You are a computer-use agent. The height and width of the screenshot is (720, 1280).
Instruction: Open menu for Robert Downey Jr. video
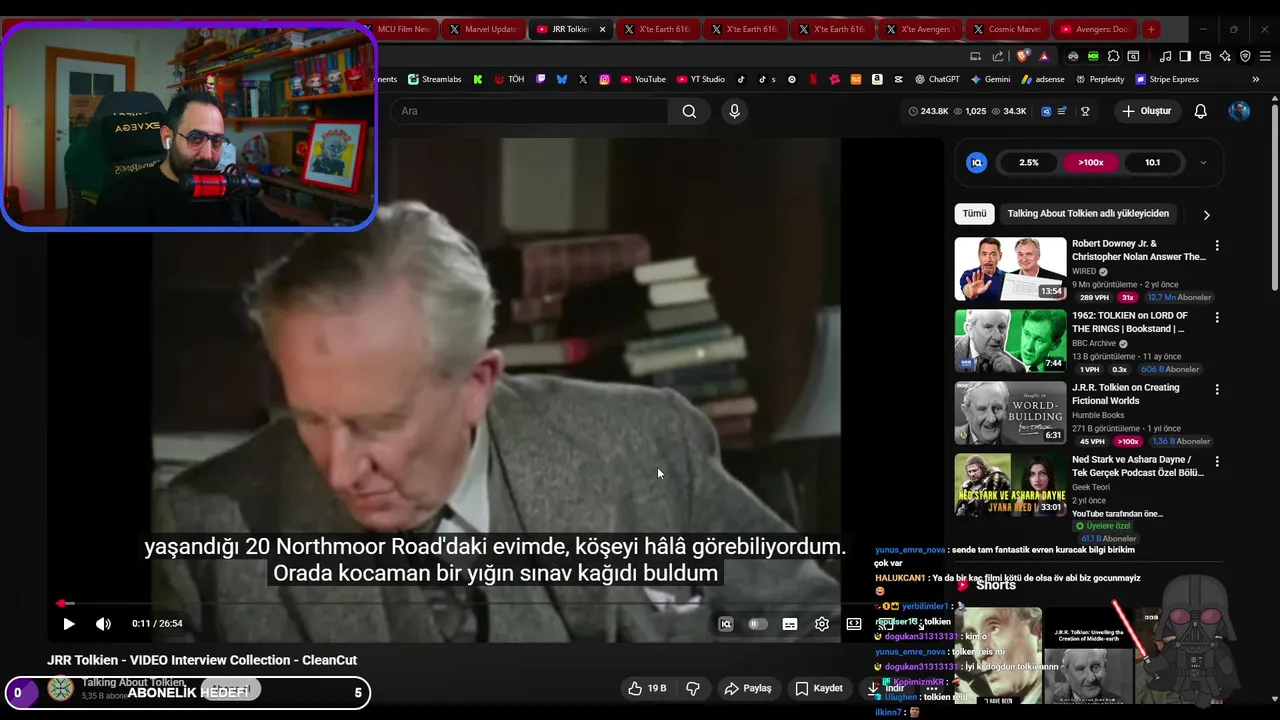(x=1217, y=245)
